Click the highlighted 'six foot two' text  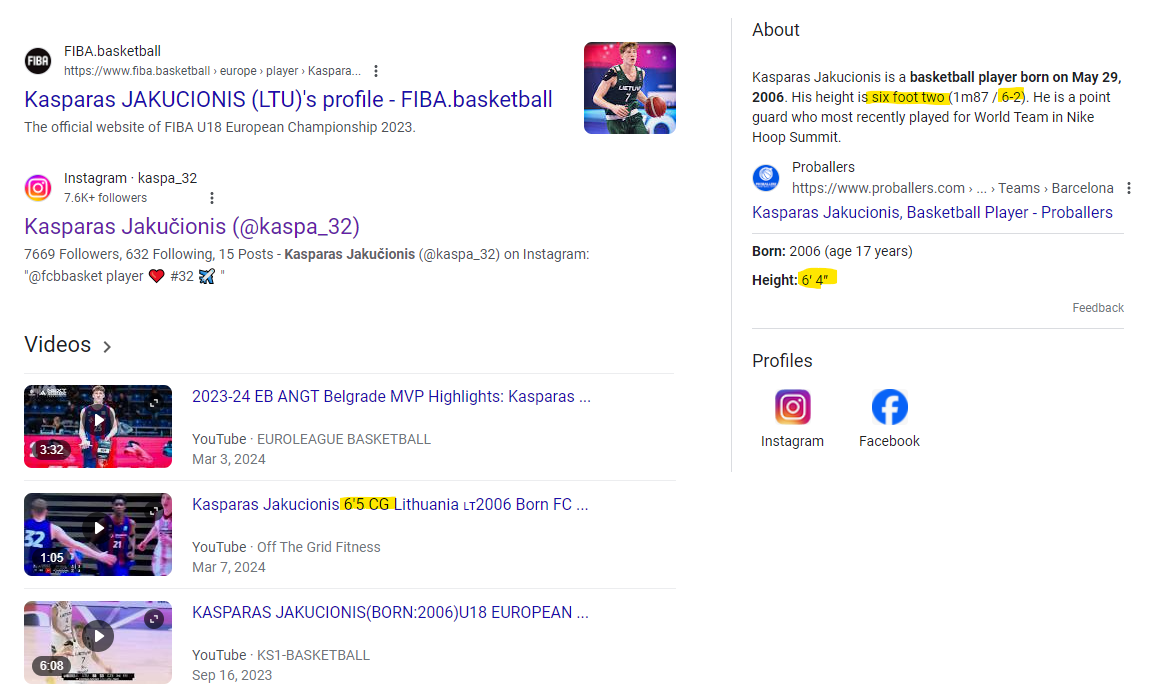click(908, 97)
